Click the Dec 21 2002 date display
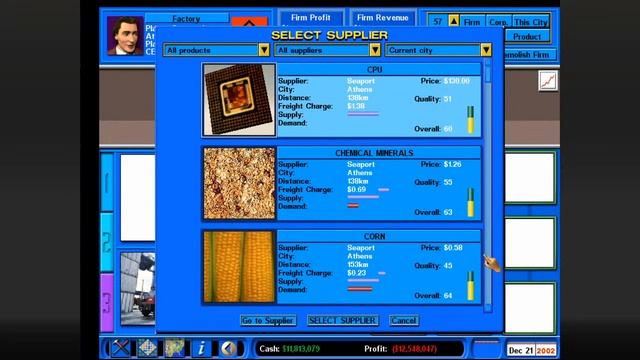This screenshot has height=360, width=640. [531, 351]
